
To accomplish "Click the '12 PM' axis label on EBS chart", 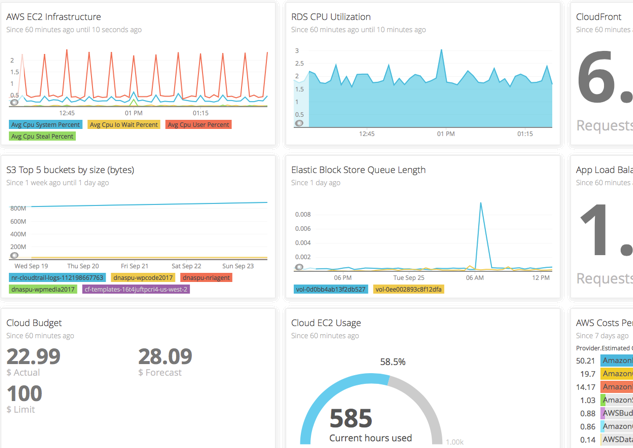I will click(x=541, y=278).
